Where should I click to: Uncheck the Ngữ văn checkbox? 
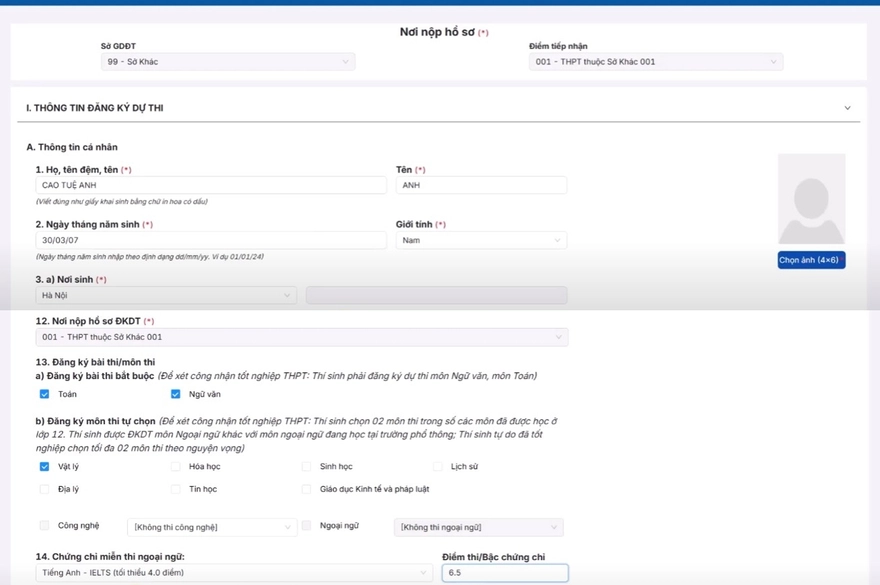[175, 394]
